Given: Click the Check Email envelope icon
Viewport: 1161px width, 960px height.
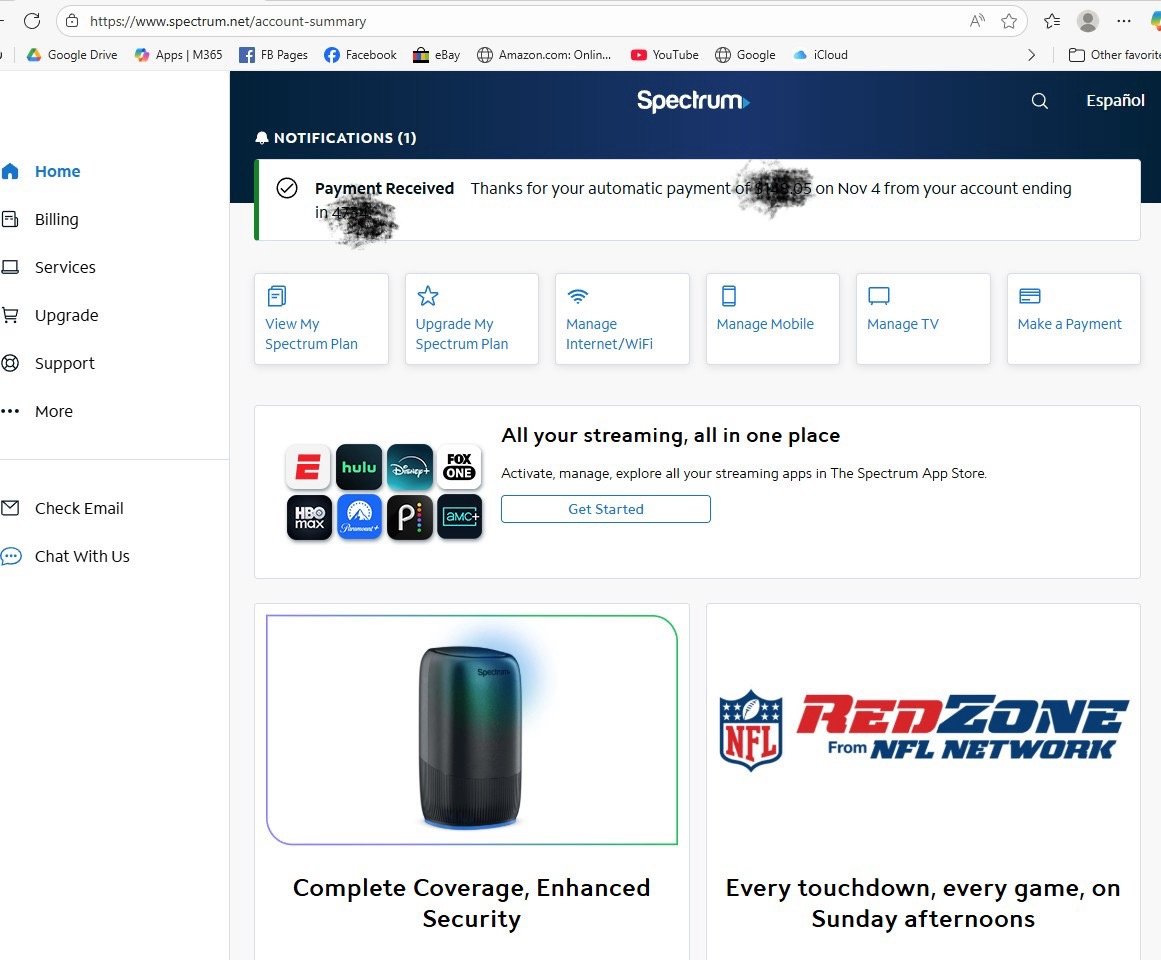Looking at the screenshot, I should click(13, 508).
